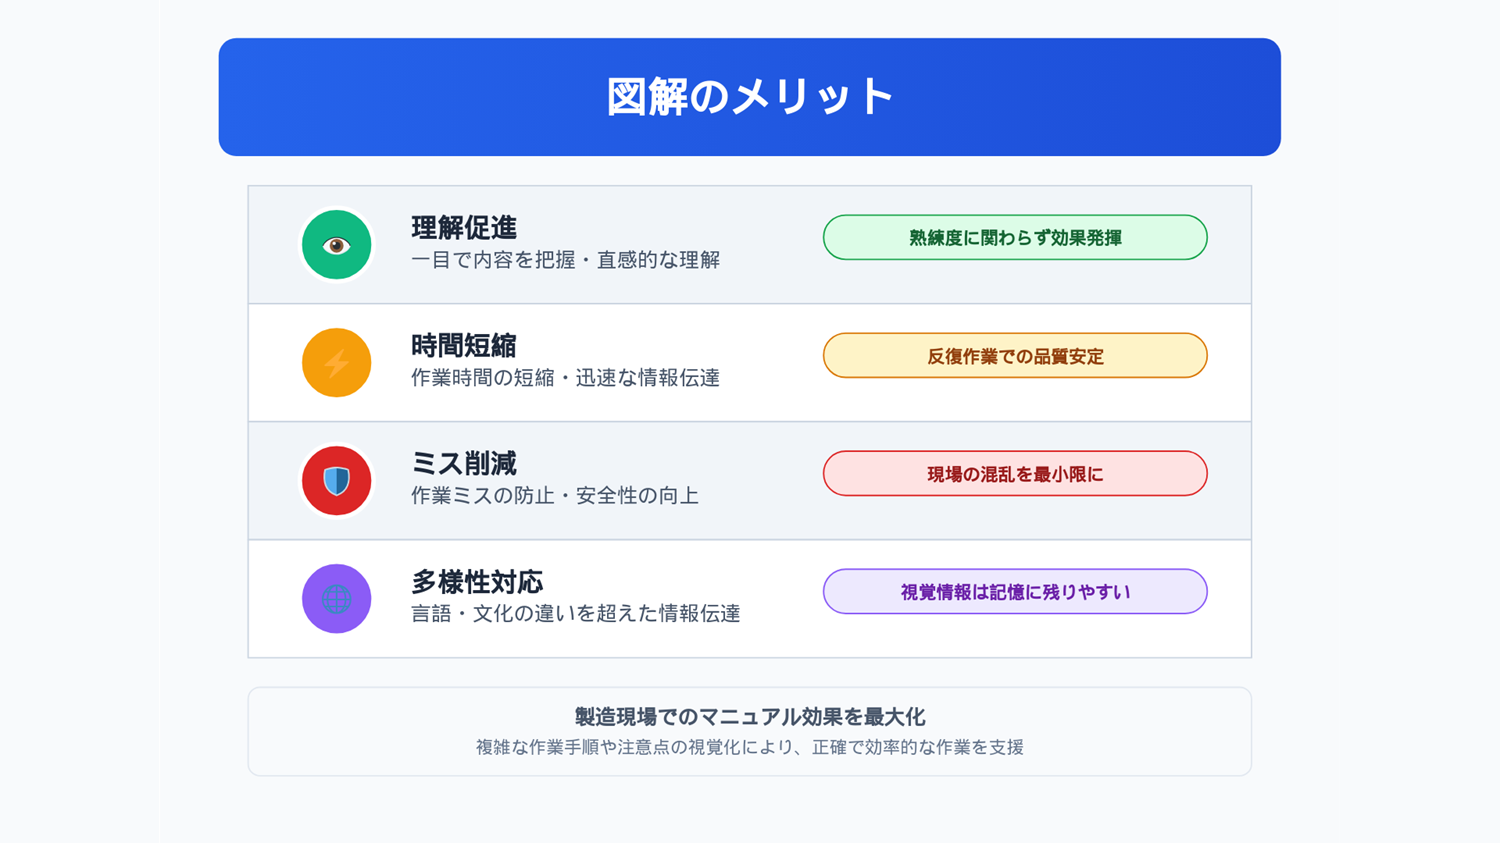Select the 熟練度に関わらず効果発揮 green badge
The width and height of the screenshot is (1500, 843).
coord(1015,238)
